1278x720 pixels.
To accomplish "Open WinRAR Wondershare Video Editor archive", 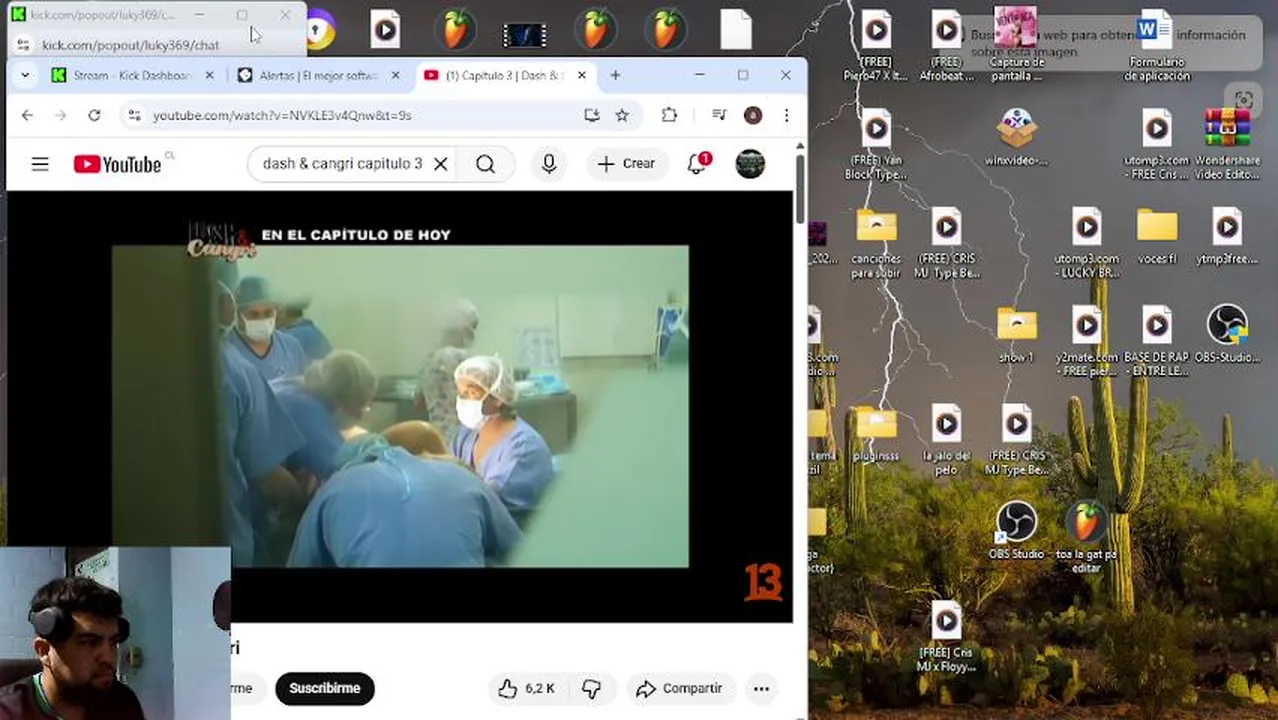I will [x=1227, y=145].
